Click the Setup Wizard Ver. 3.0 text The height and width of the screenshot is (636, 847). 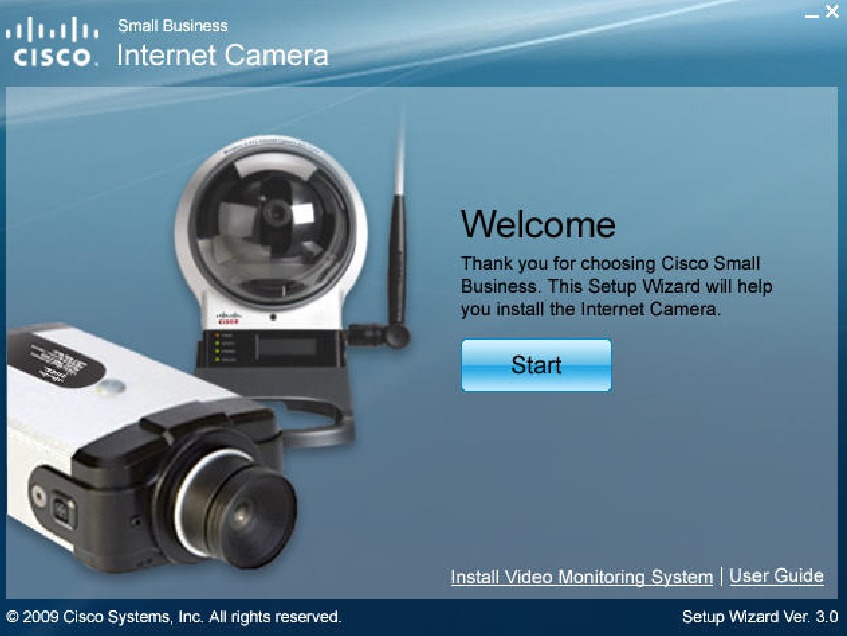click(759, 617)
